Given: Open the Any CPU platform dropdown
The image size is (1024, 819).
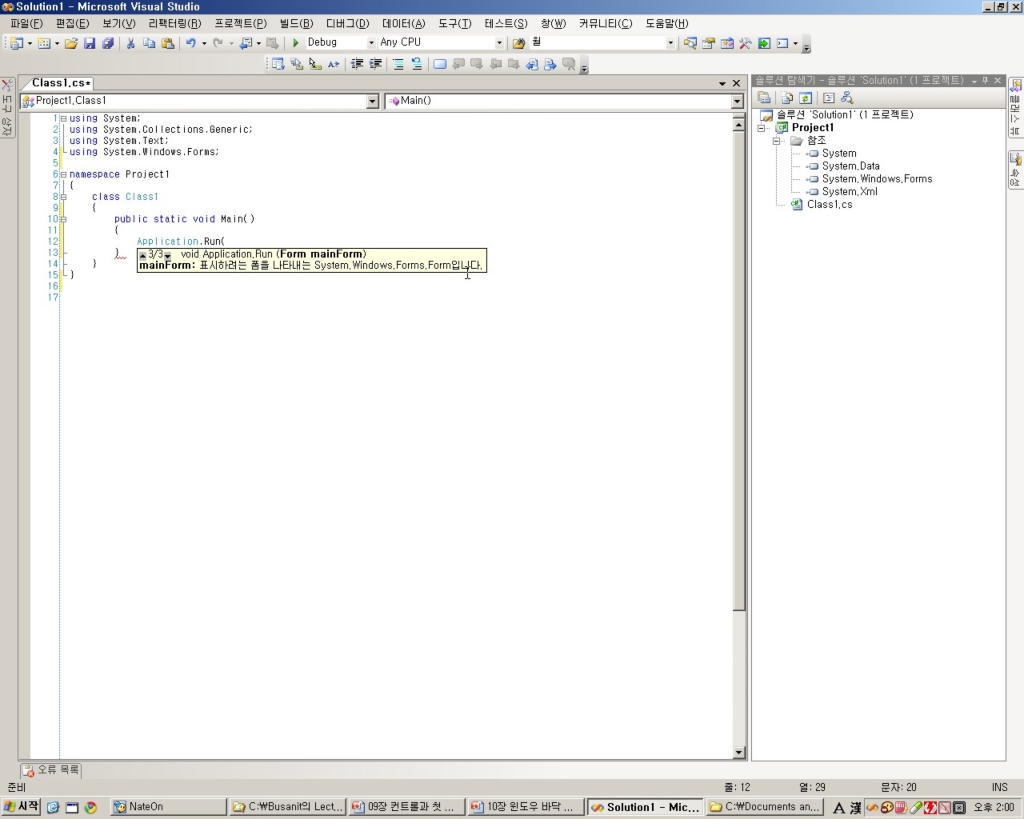Looking at the screenshot, I should (499, 42).
